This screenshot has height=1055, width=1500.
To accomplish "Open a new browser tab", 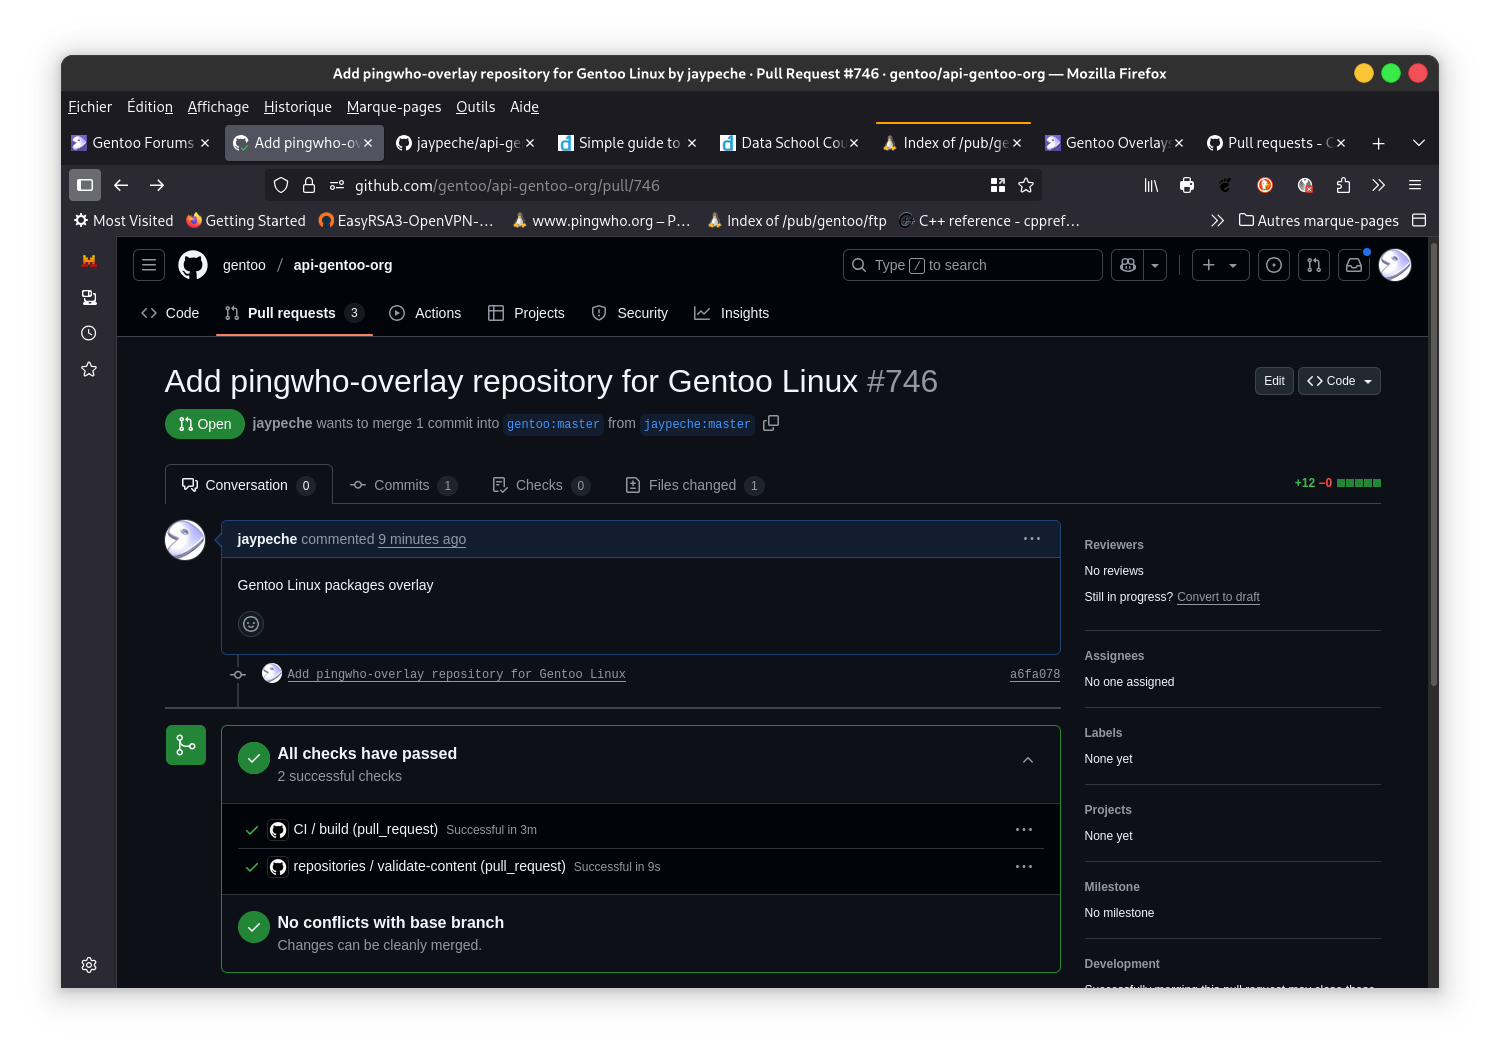I will pos(1378,143).
